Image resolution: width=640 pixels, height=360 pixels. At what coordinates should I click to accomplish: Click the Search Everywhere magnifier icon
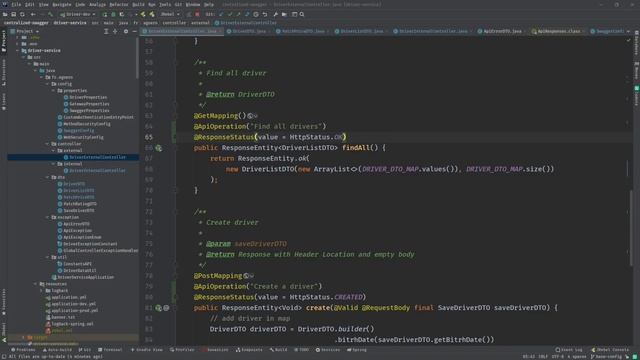pos(302,14)
